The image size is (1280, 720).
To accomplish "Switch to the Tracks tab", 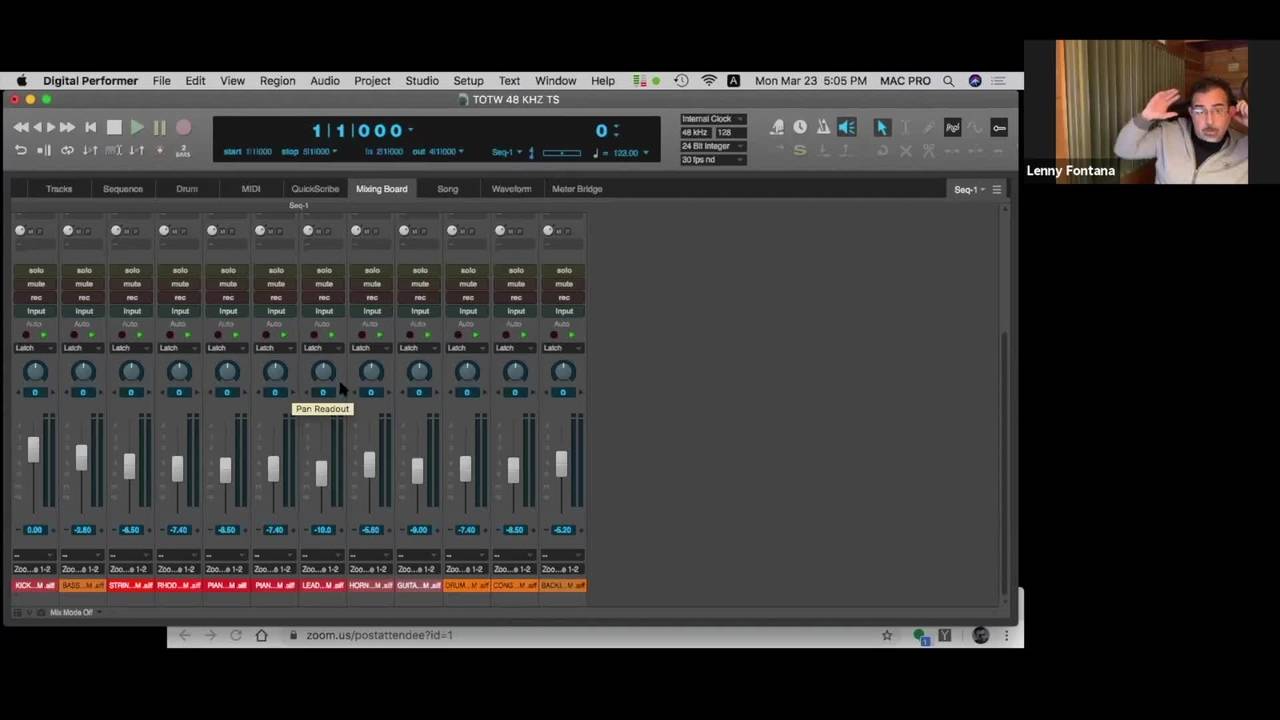I will tap(59, 189).
